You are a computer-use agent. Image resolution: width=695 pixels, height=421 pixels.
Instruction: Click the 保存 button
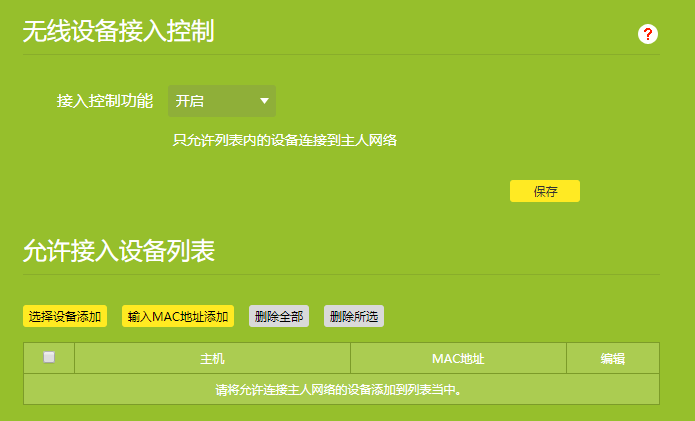pyautogui.click(x=545, y=191)
